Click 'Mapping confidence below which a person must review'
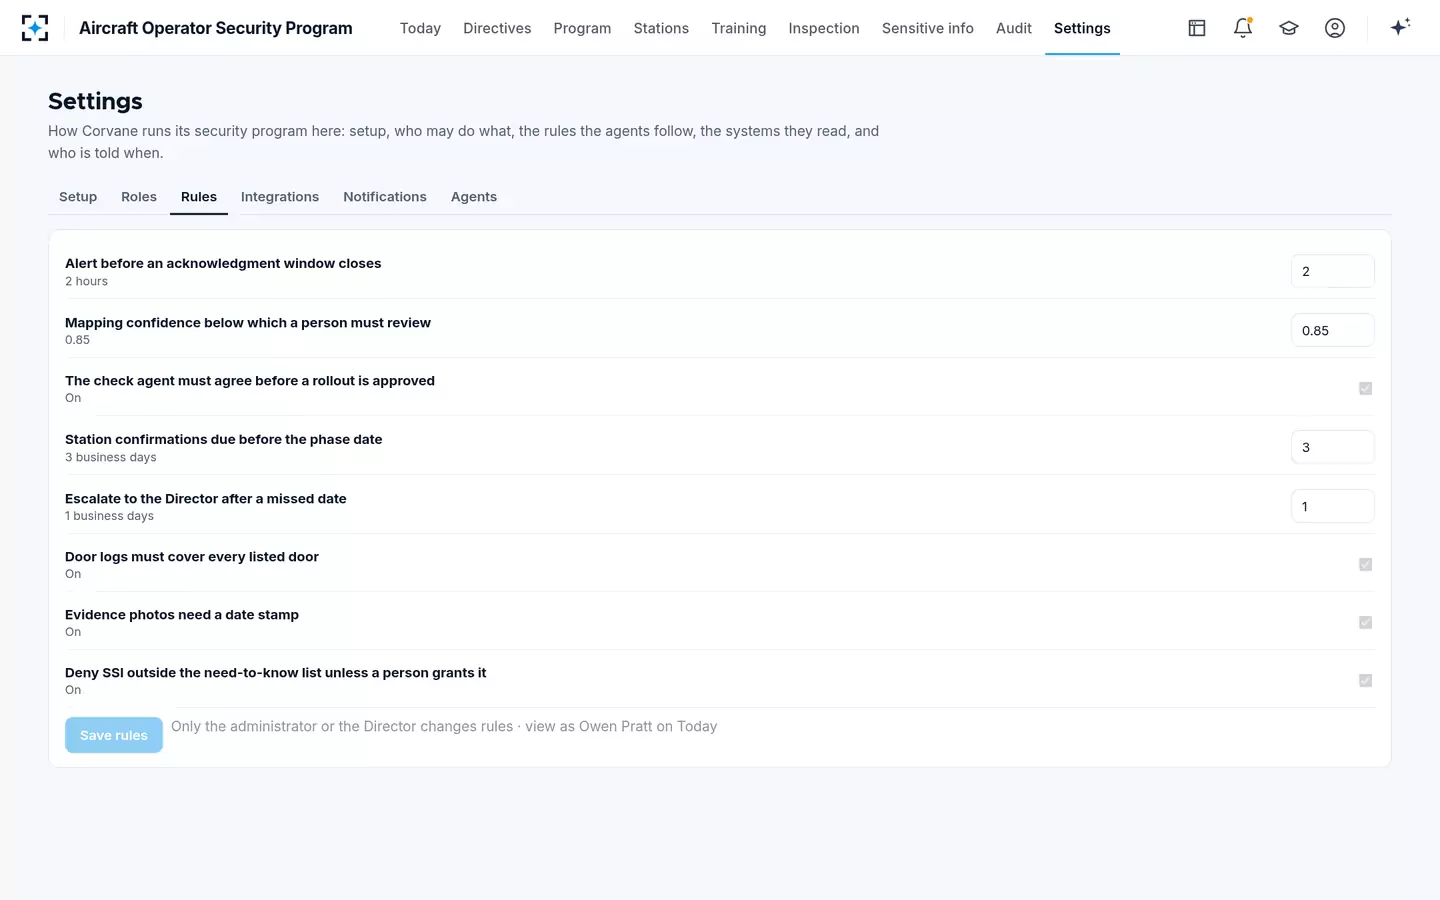Image resolution: width=1440 pixels, height=900 pixels. tap(248, 322)
